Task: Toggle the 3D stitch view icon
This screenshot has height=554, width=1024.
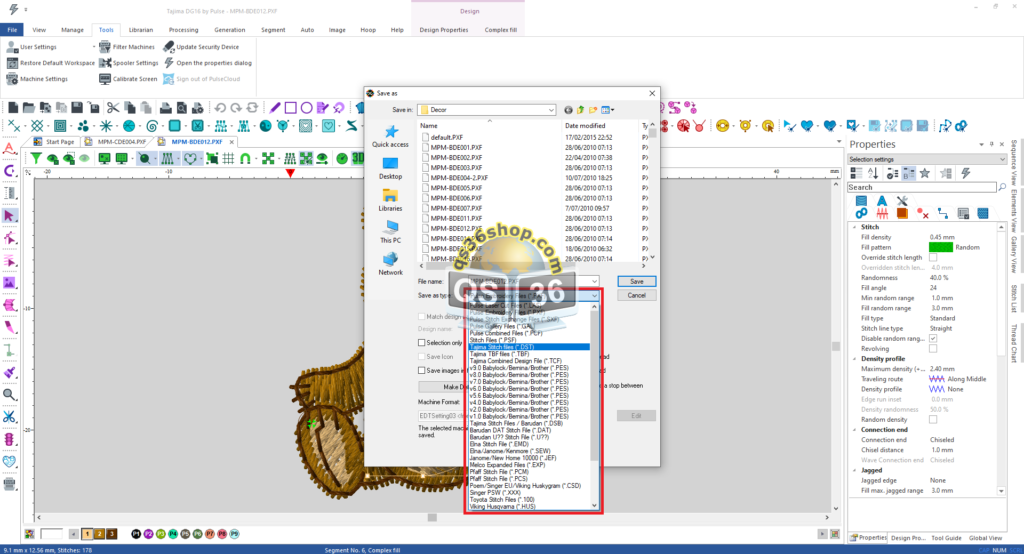Action: [x=358, y=158]
